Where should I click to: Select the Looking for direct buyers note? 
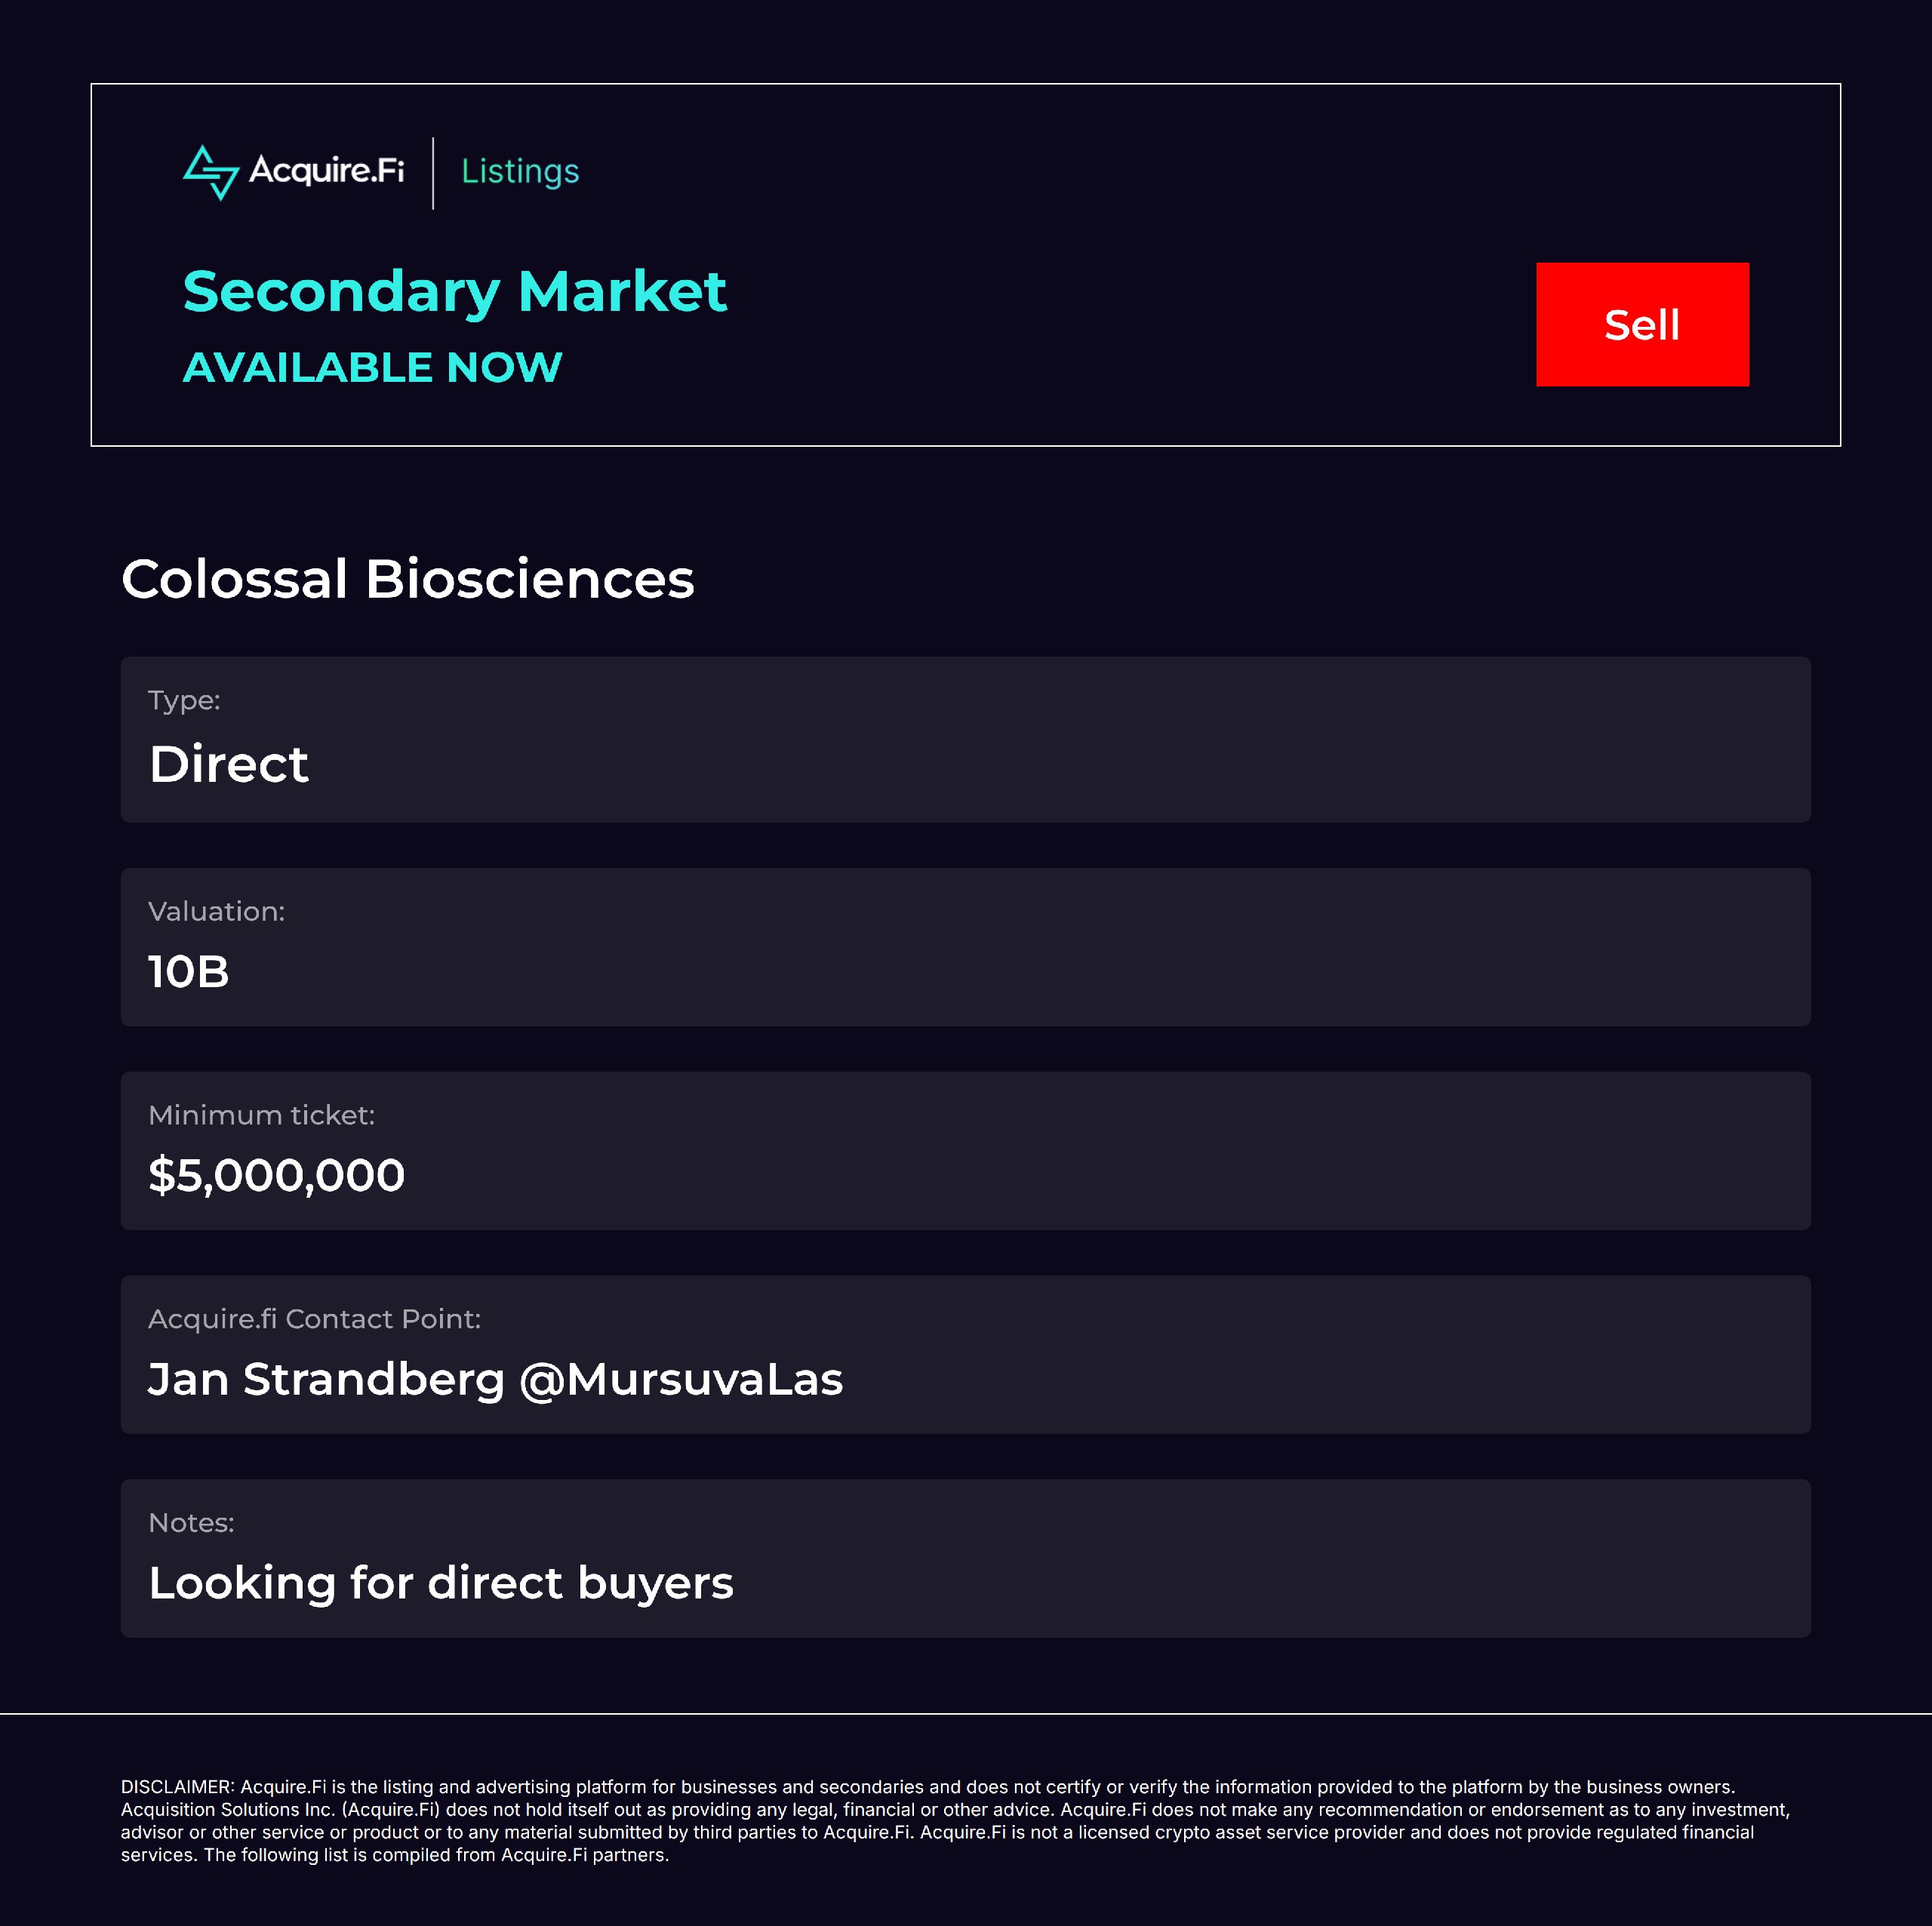(441, 1583)
